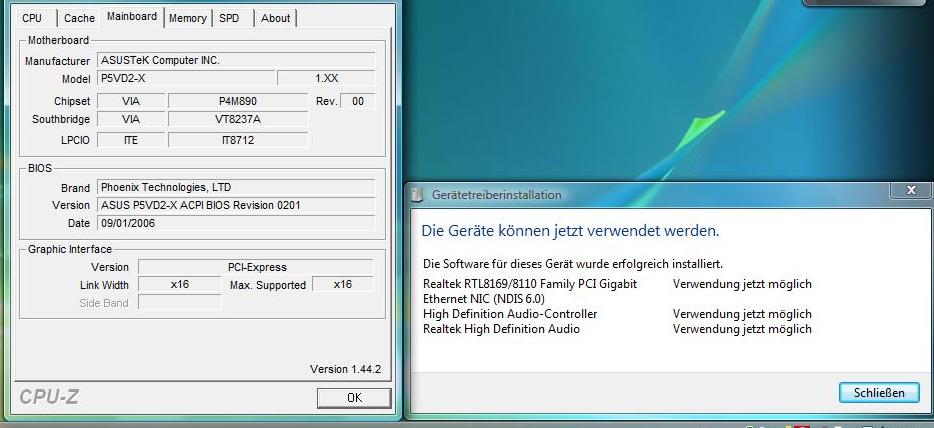The height and width of the screenshot is (428, 934).
Task: Click the chipset value P4M890
Action: coord(238,101)
